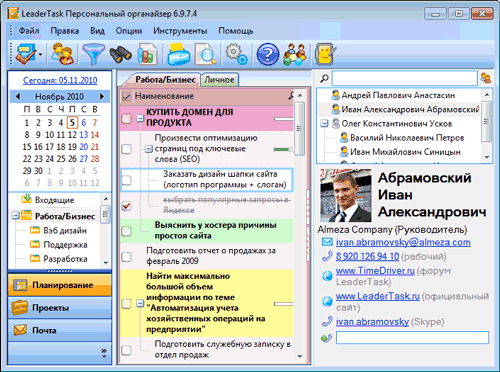The width and height of the screenshot is (500, 372).
Task: Collapse the Работа/Бизнес folder tree
Action: pos(15,216)
